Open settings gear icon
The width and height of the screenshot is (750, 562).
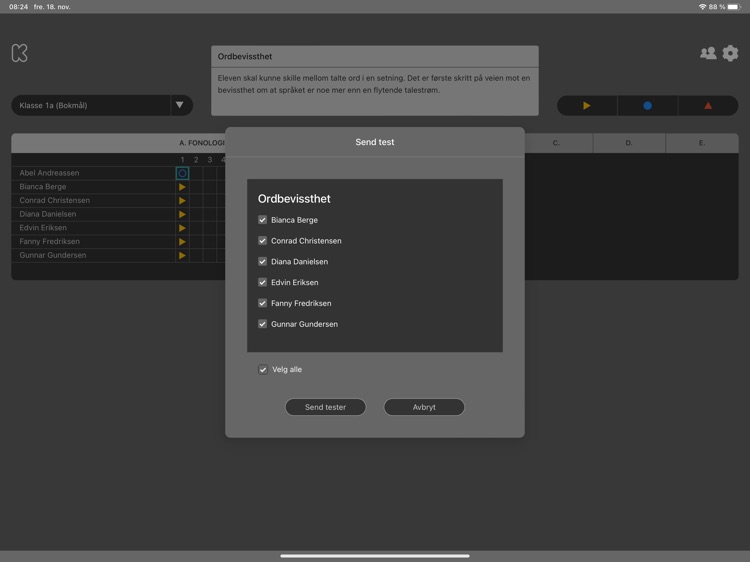point(730,53)
